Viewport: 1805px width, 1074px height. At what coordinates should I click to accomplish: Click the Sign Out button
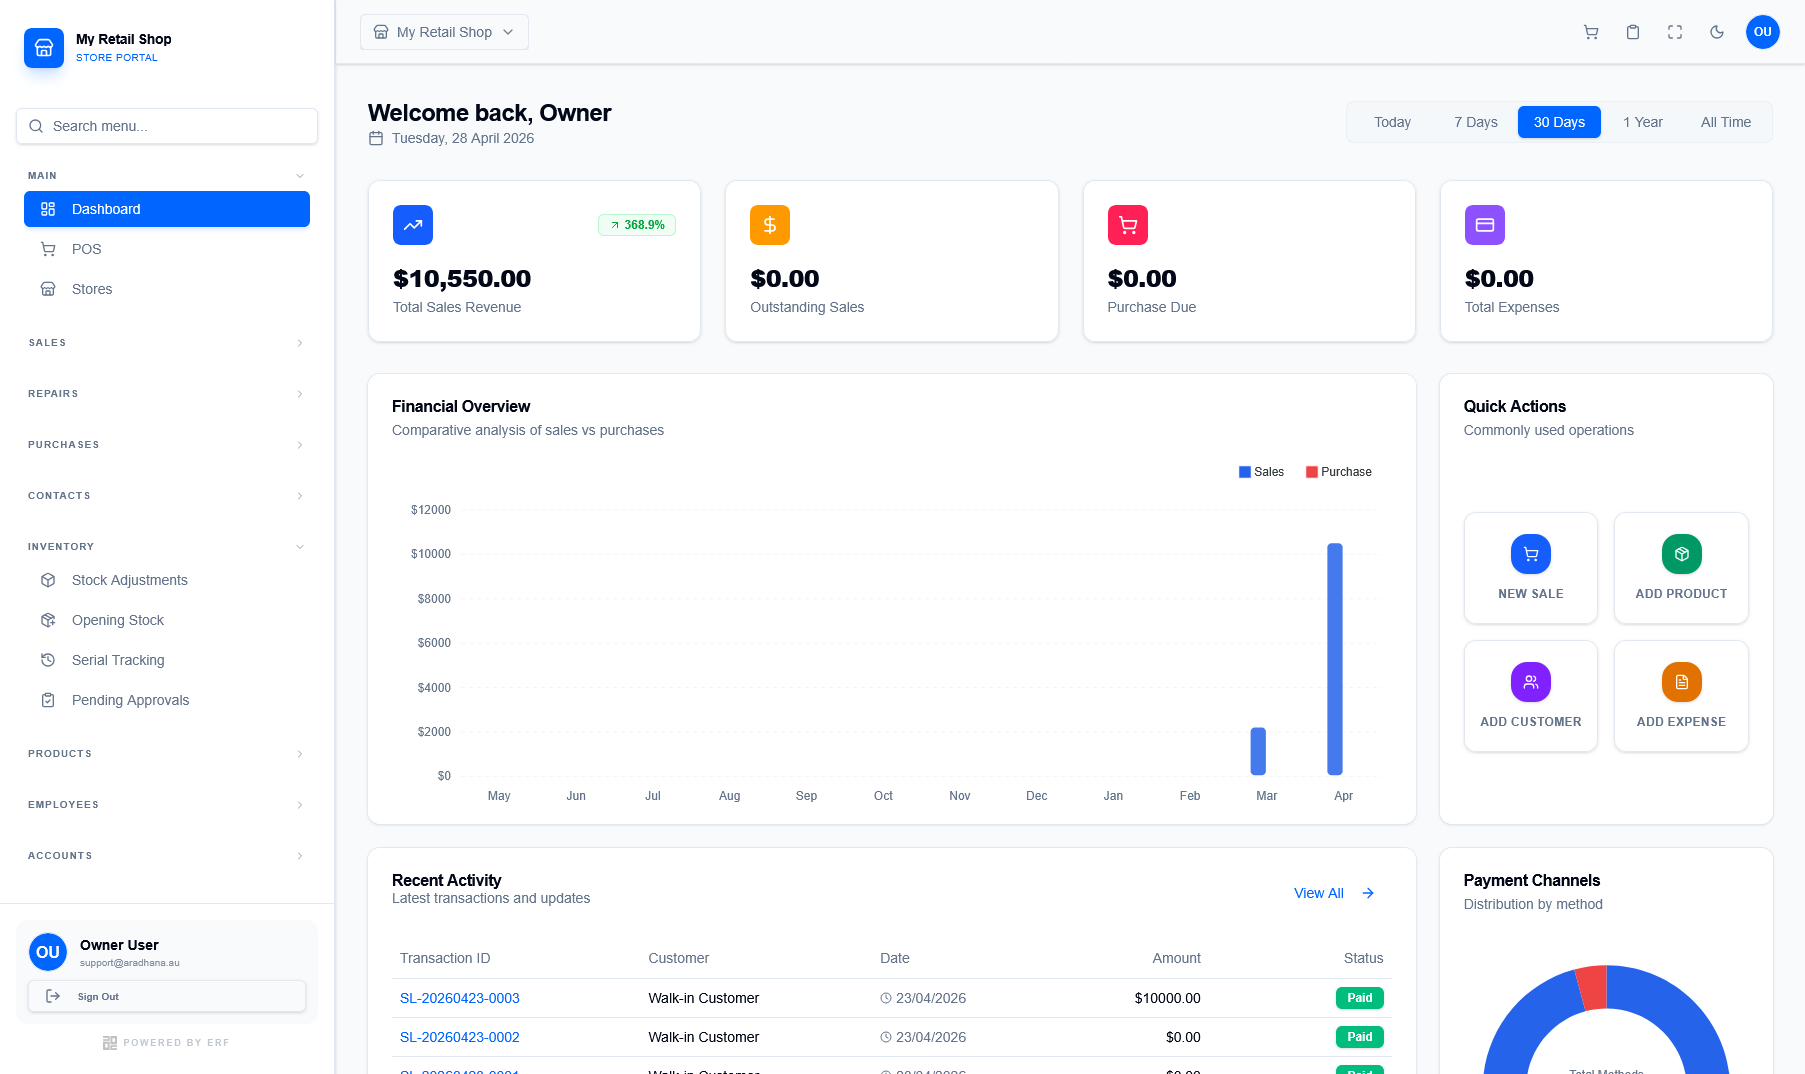[167, 996]
